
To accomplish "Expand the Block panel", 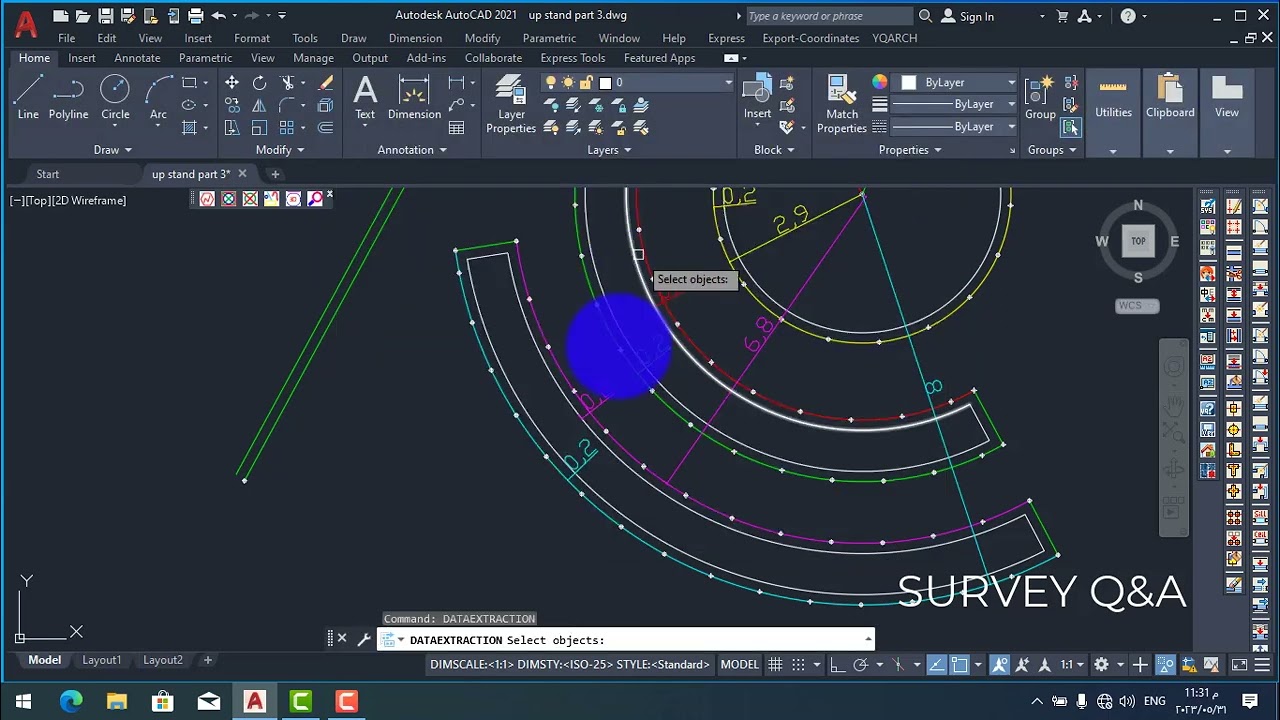I will point(774,150).
